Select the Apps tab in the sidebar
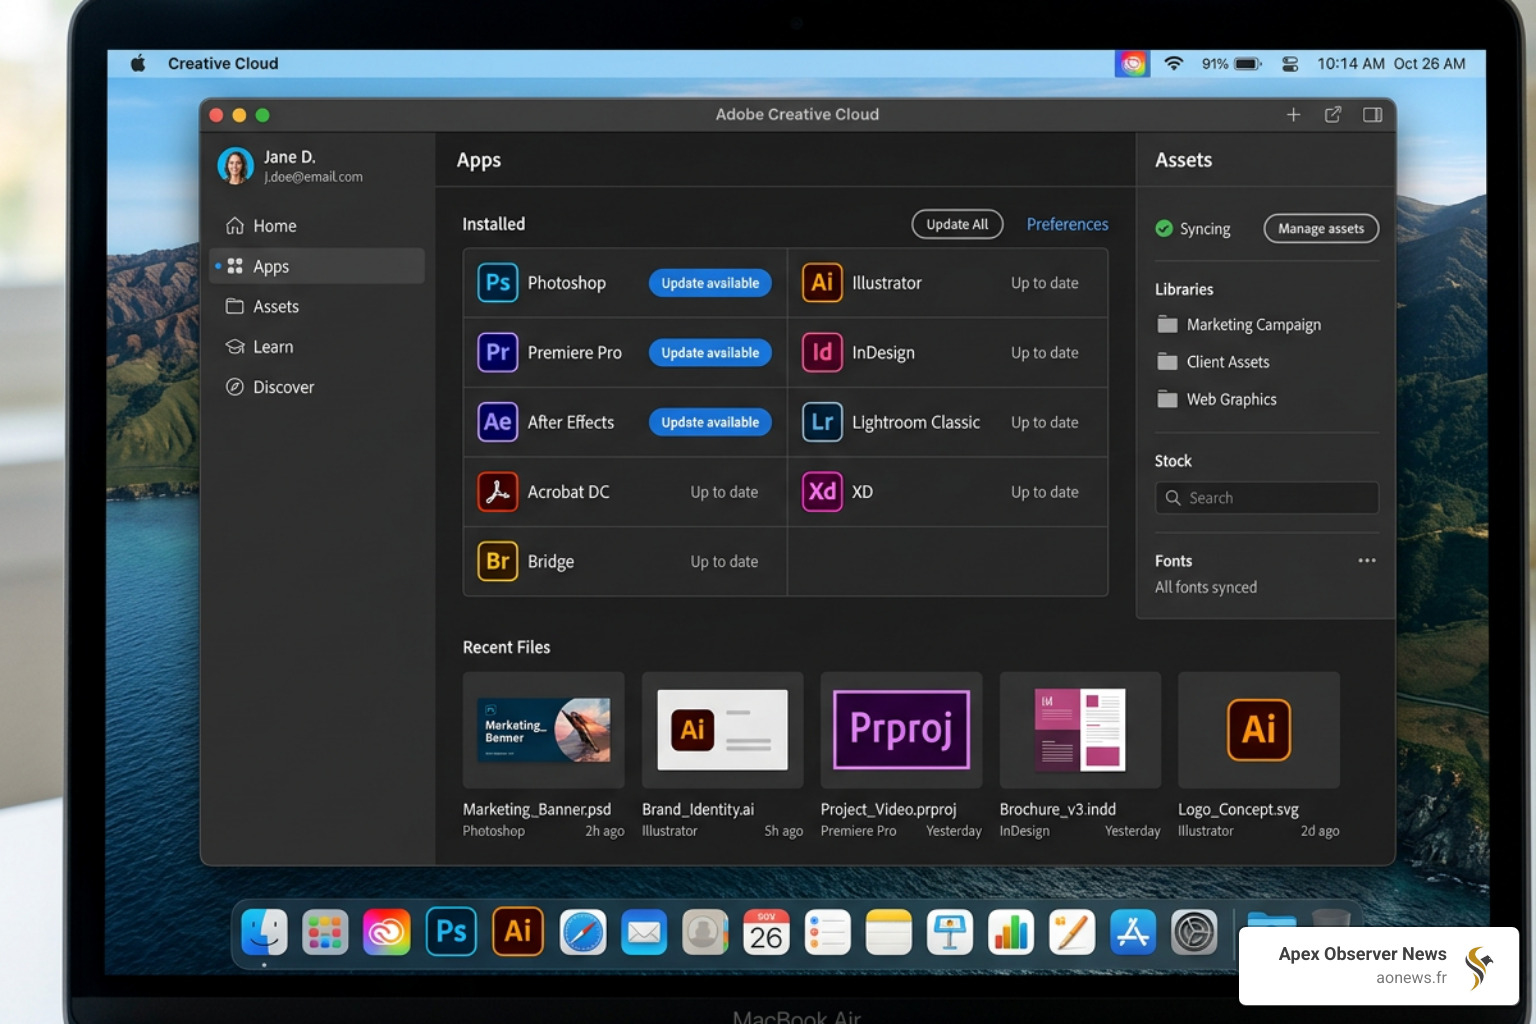 pyautogui.click(x=270, y=266)
